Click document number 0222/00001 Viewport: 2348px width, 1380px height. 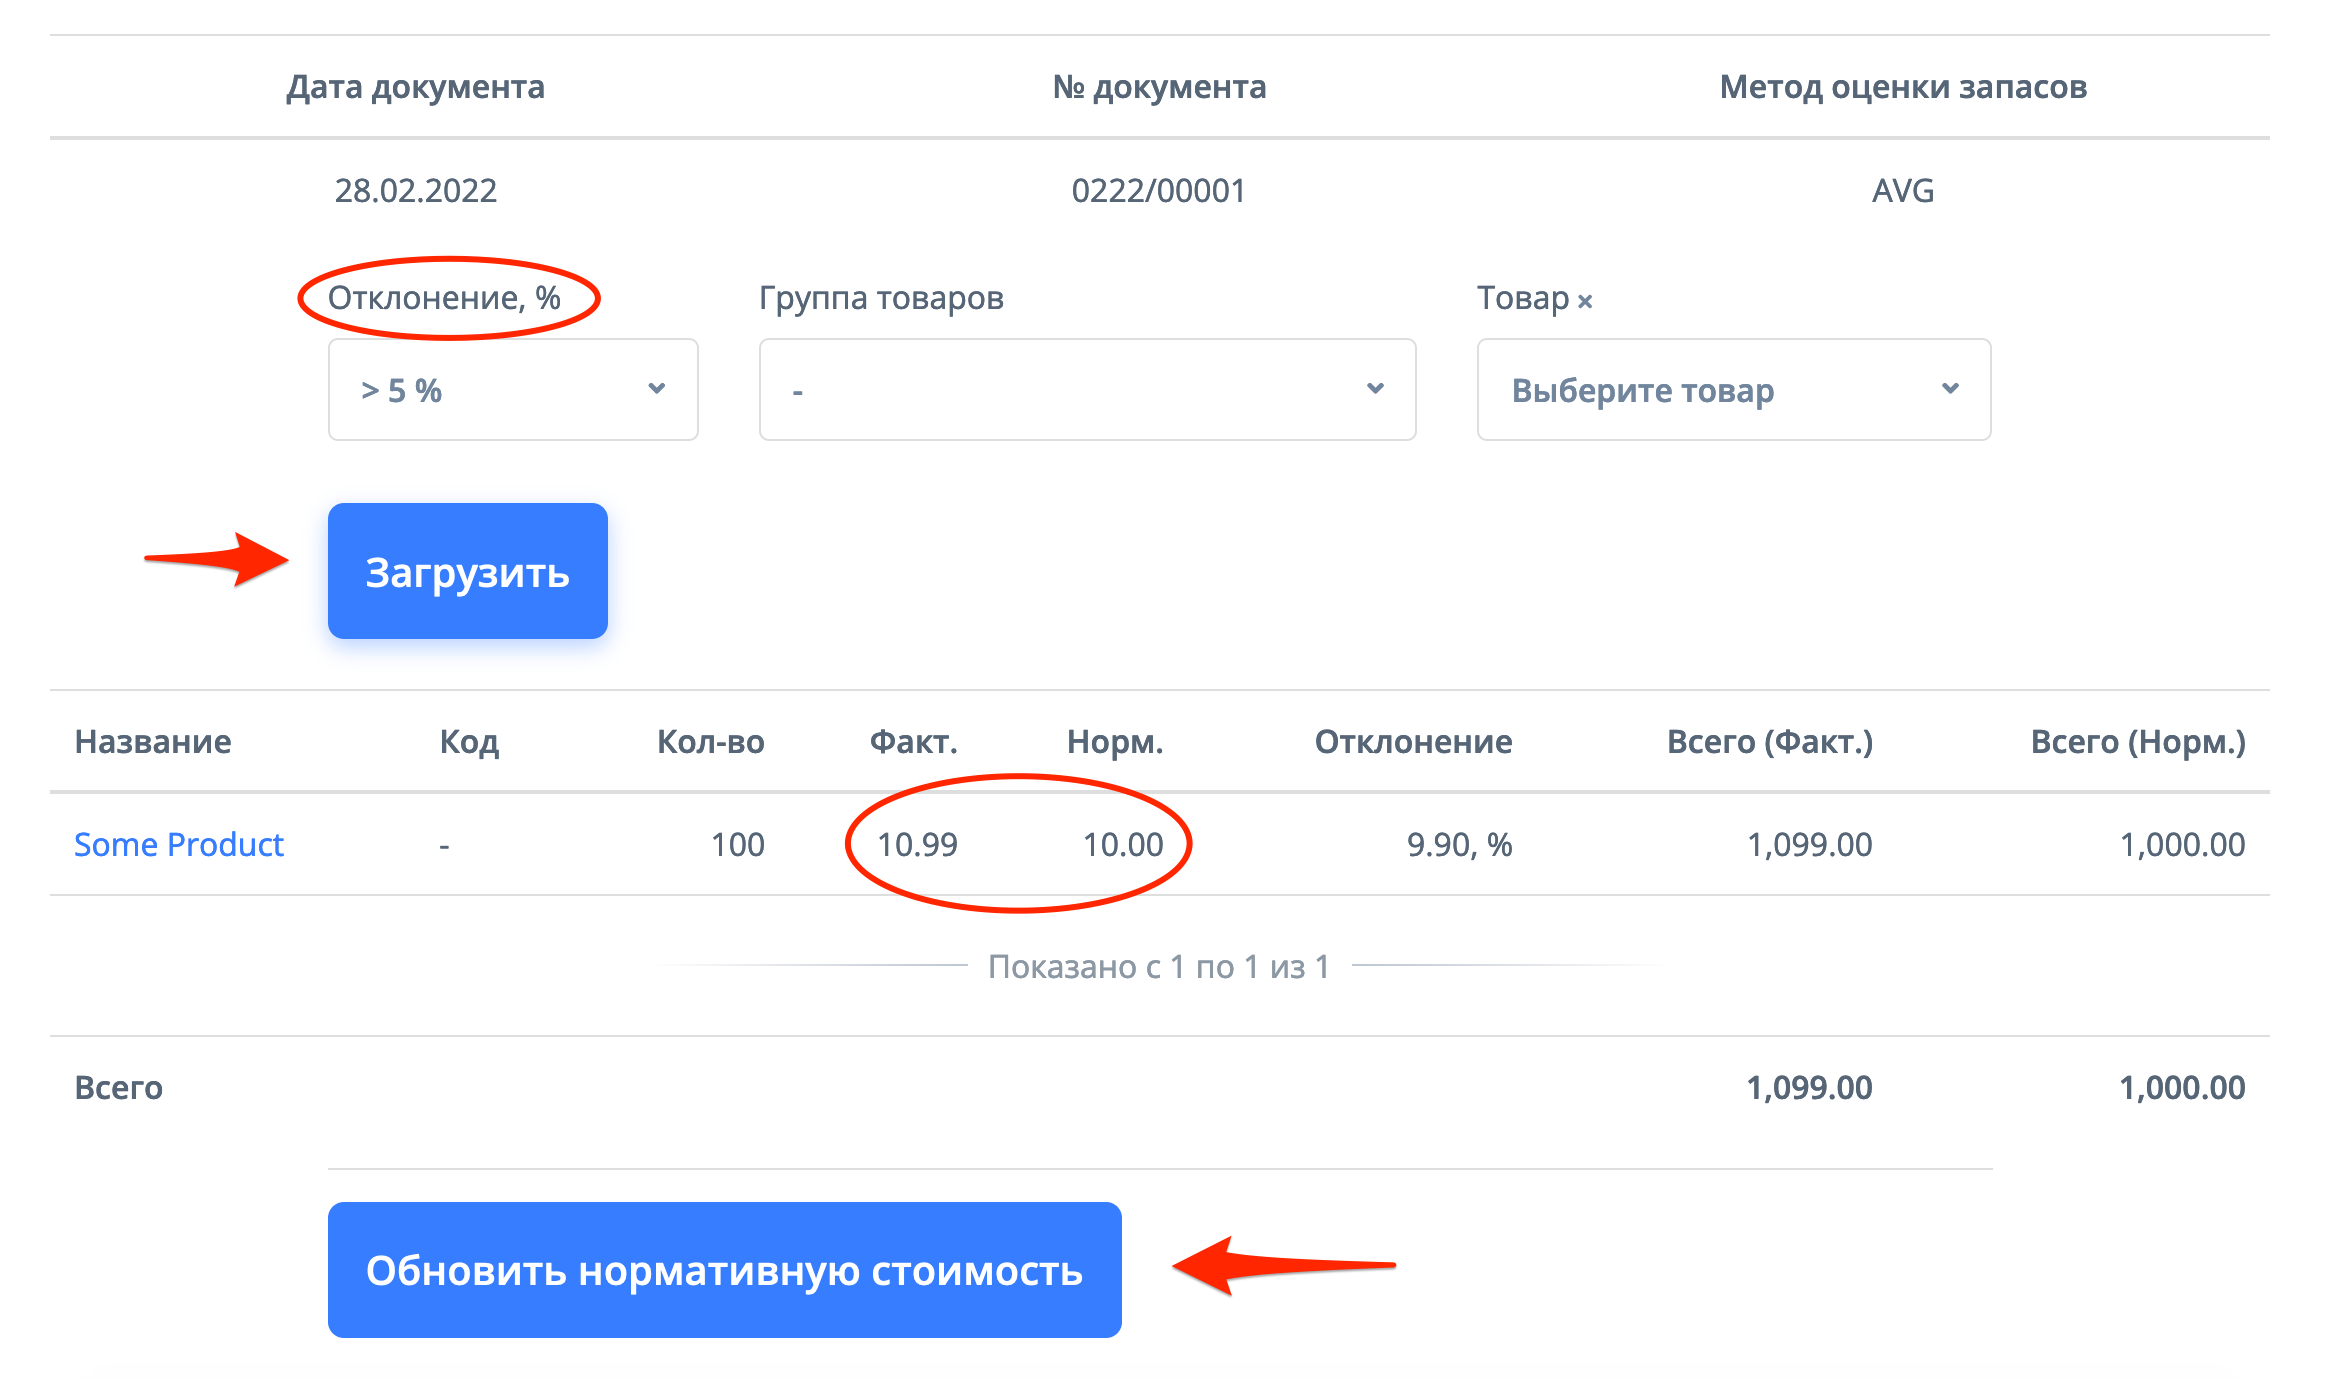point(1158,191)
